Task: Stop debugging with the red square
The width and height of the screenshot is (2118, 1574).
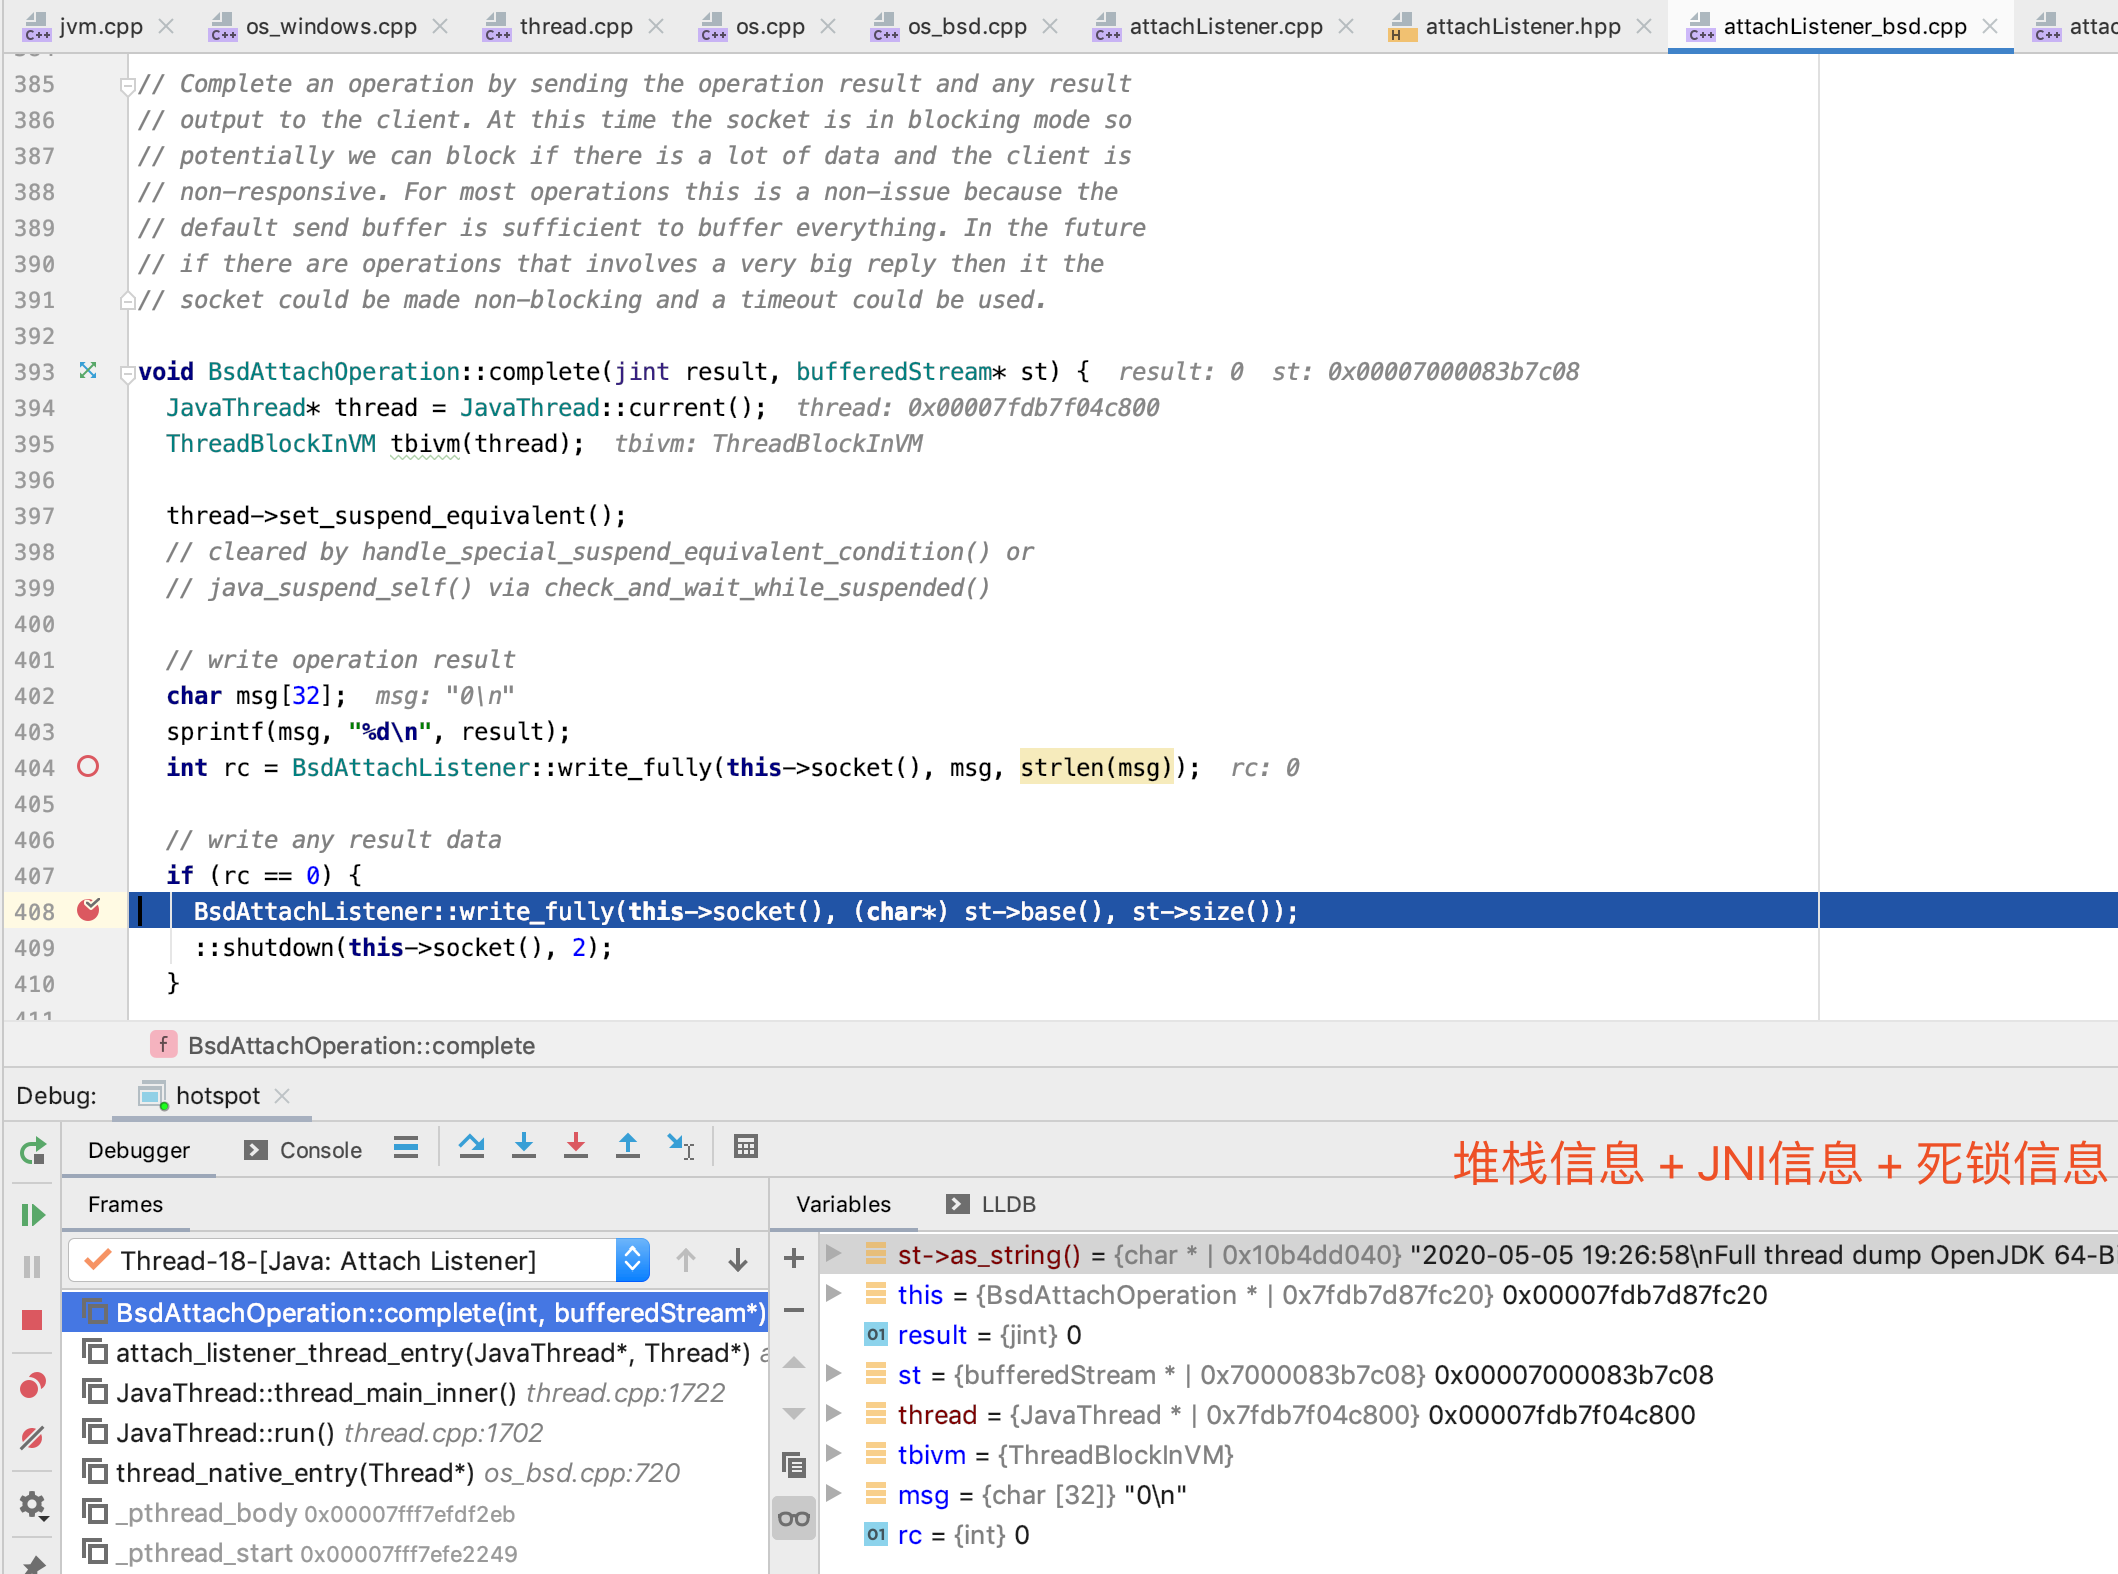Action: tap(32, 1320)
